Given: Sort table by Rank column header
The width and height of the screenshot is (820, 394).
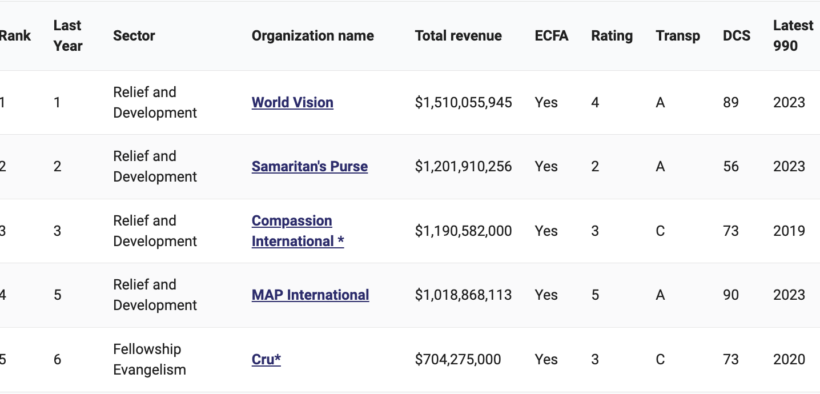Looking at the screenshot, I should (x=15, y=36).
